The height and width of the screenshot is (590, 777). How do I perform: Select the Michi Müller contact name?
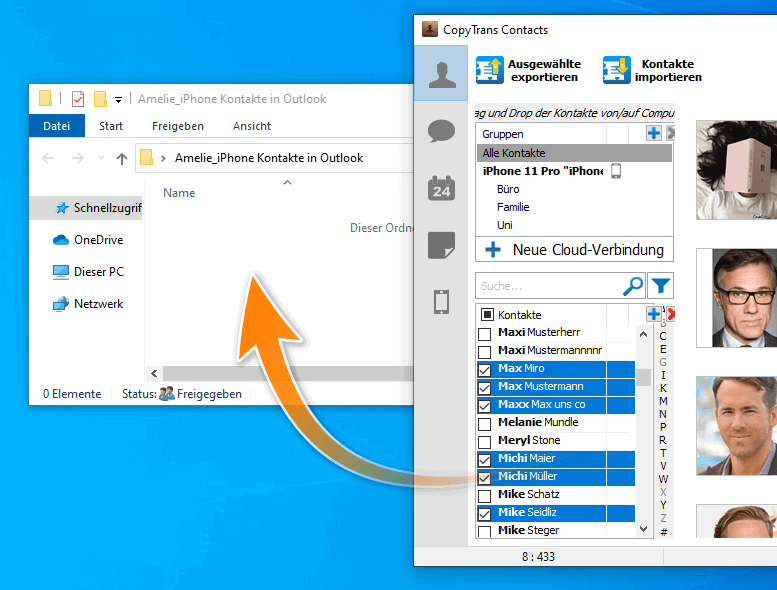pyautogui.click(x=527, y=476)
